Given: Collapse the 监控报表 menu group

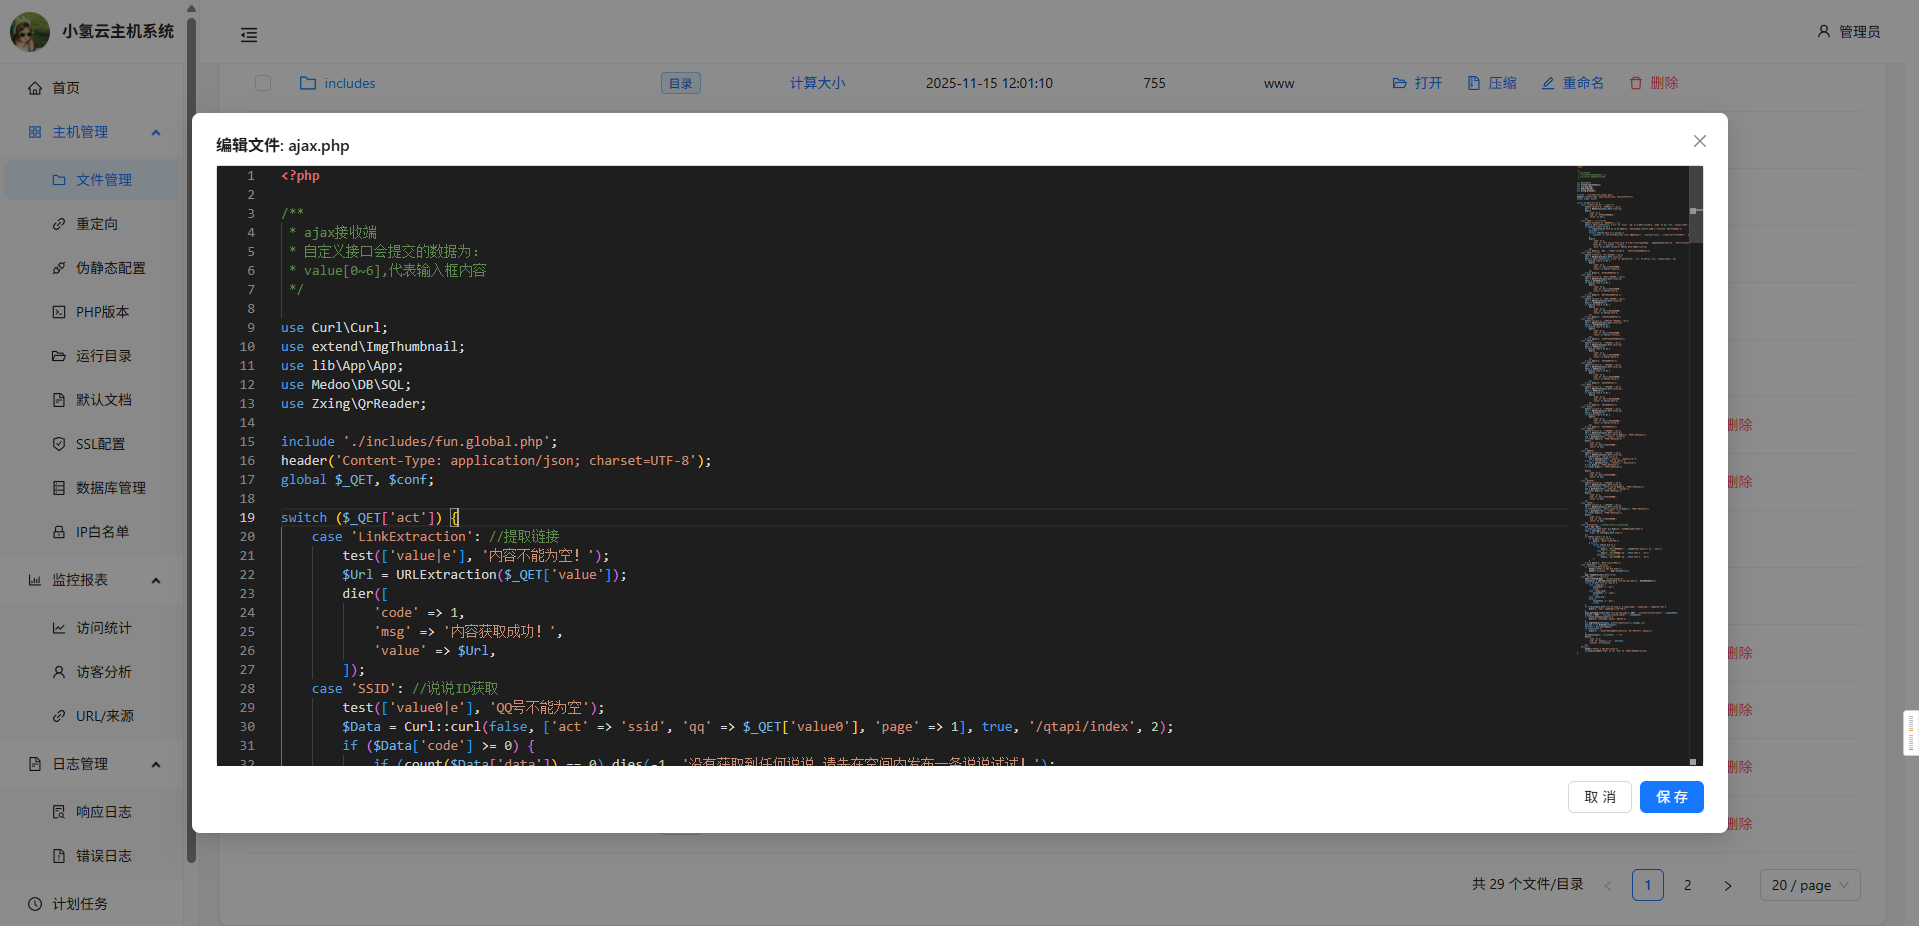Looking at the screenshot, I should click(156, 580).
